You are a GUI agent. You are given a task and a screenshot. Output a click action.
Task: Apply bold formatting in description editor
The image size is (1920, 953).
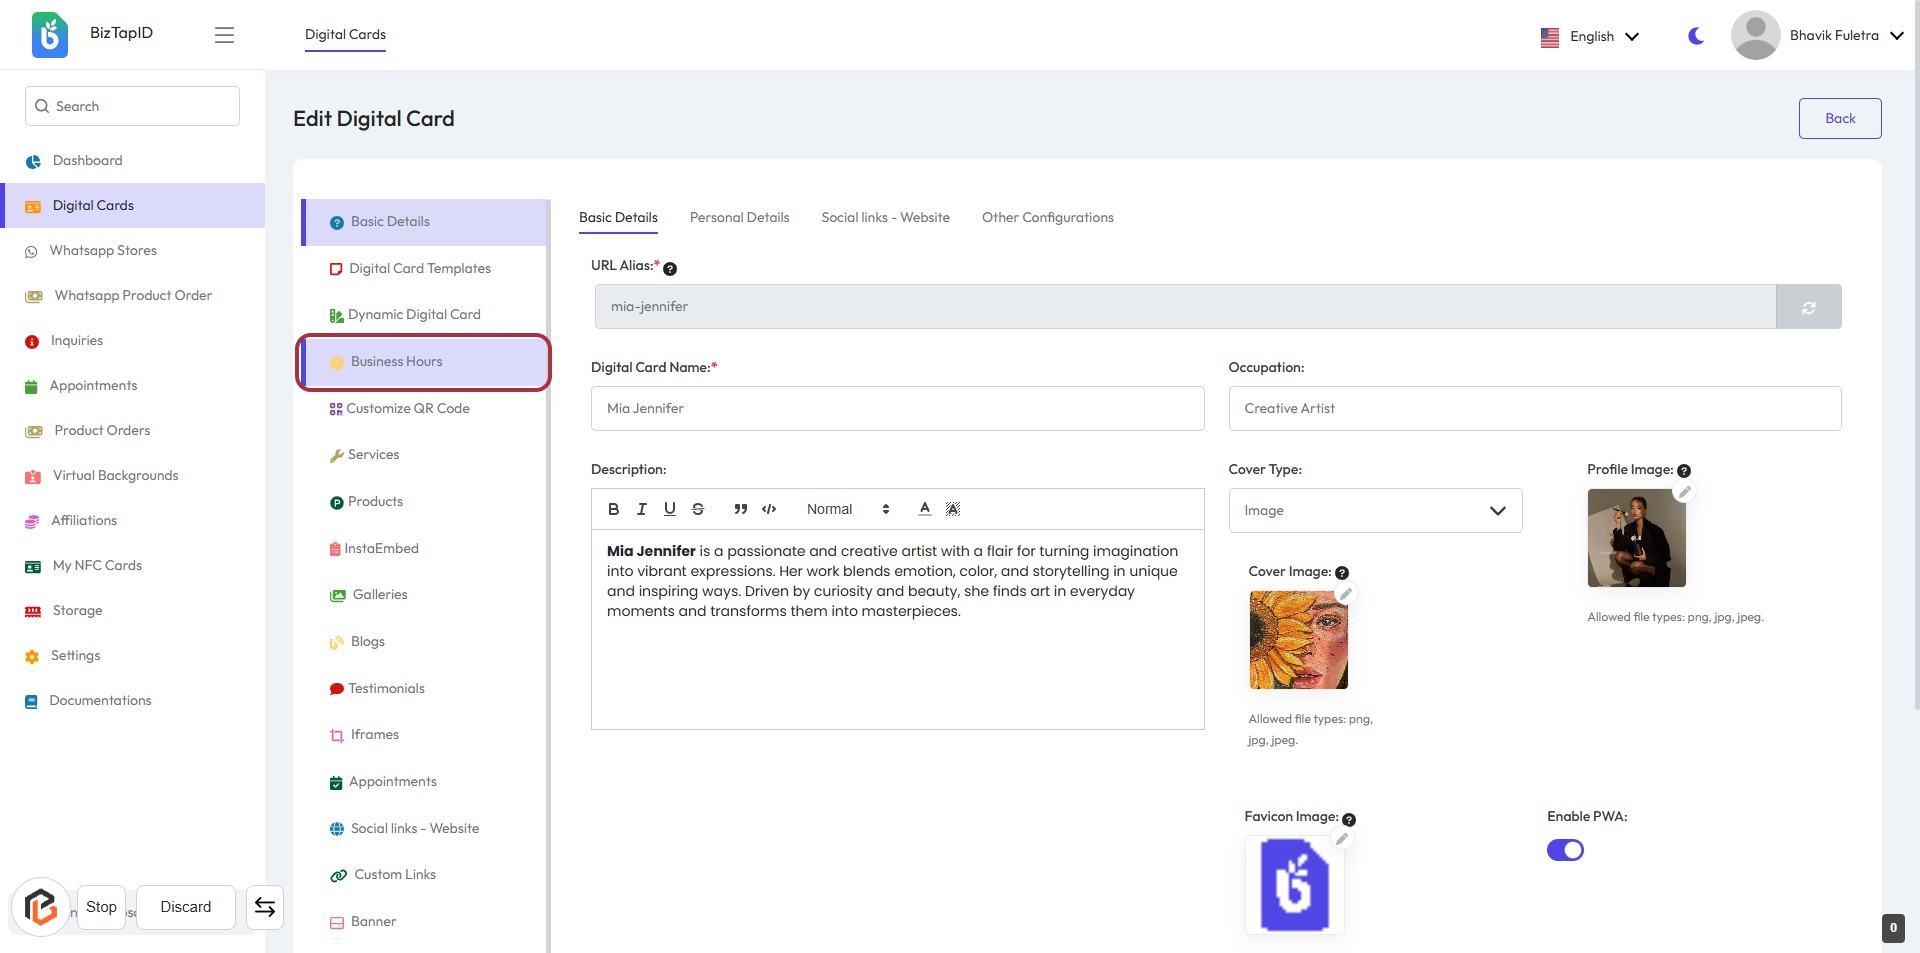point(613,509)
